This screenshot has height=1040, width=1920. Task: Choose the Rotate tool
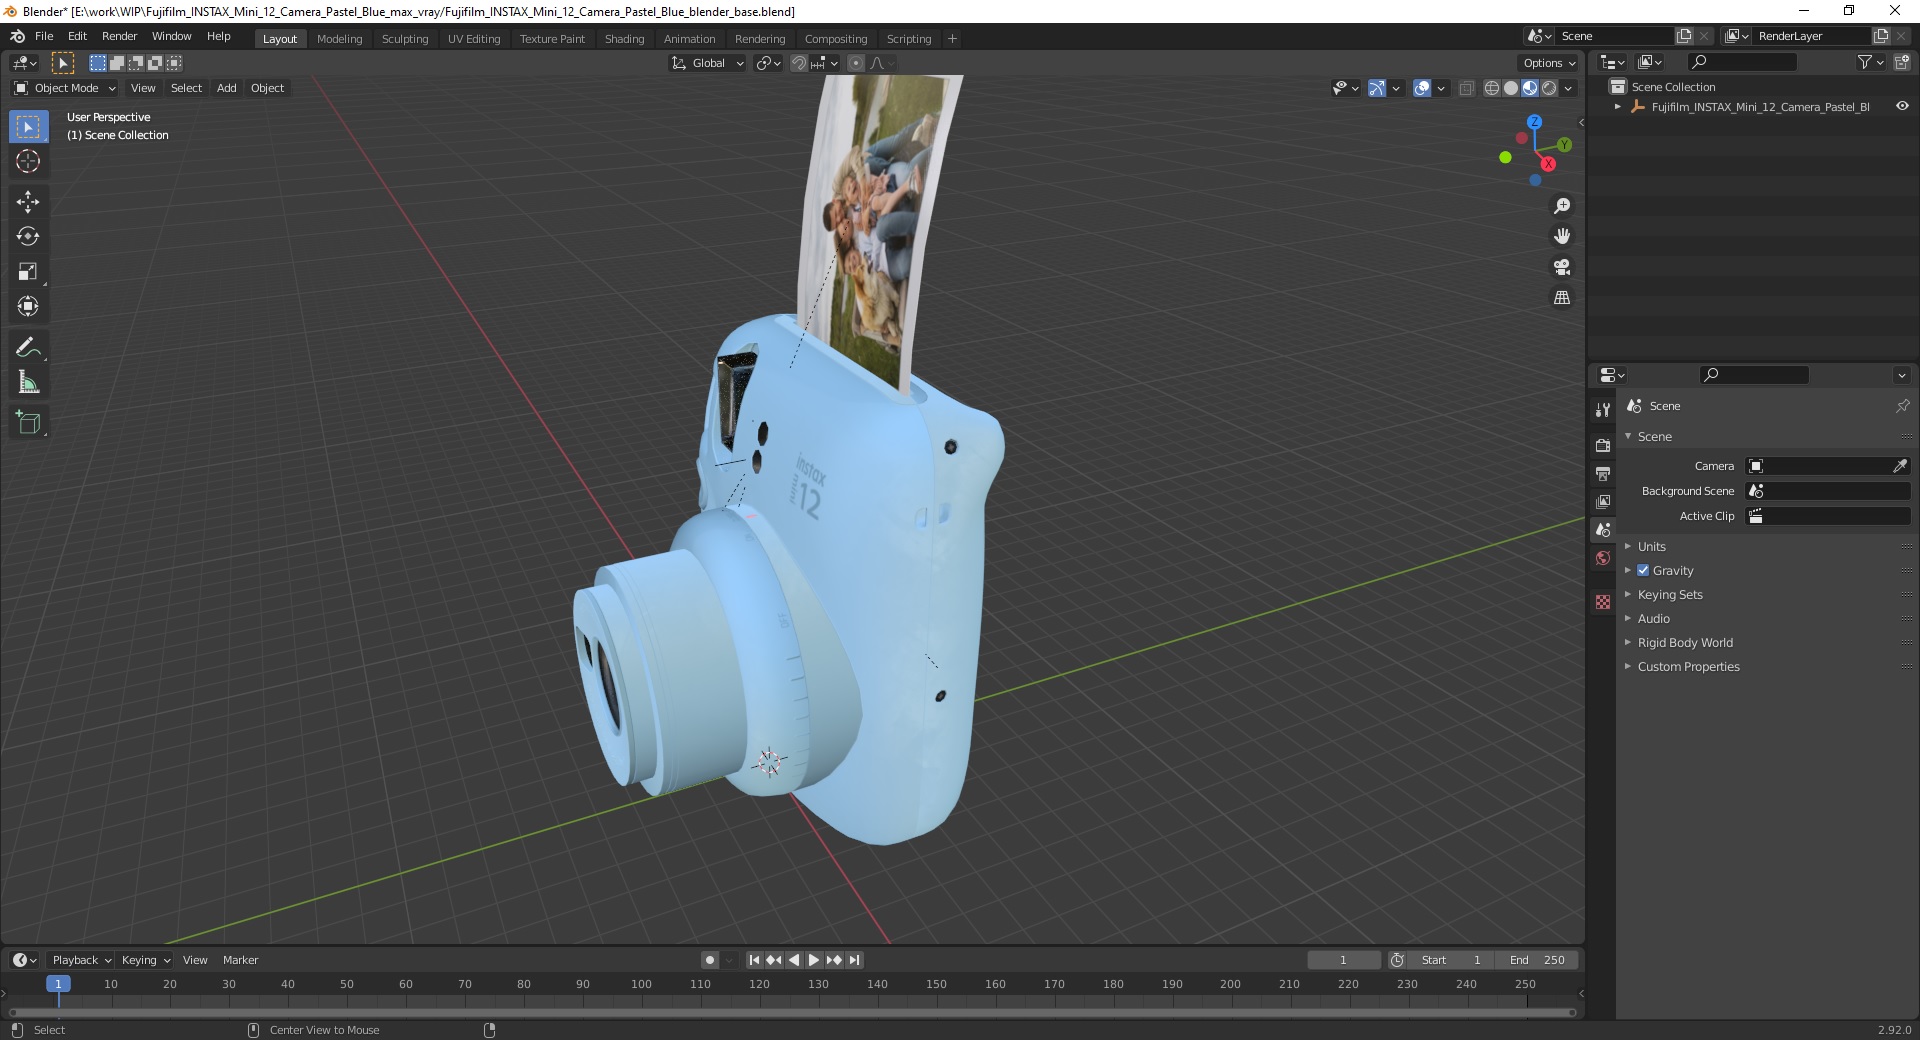28,237
